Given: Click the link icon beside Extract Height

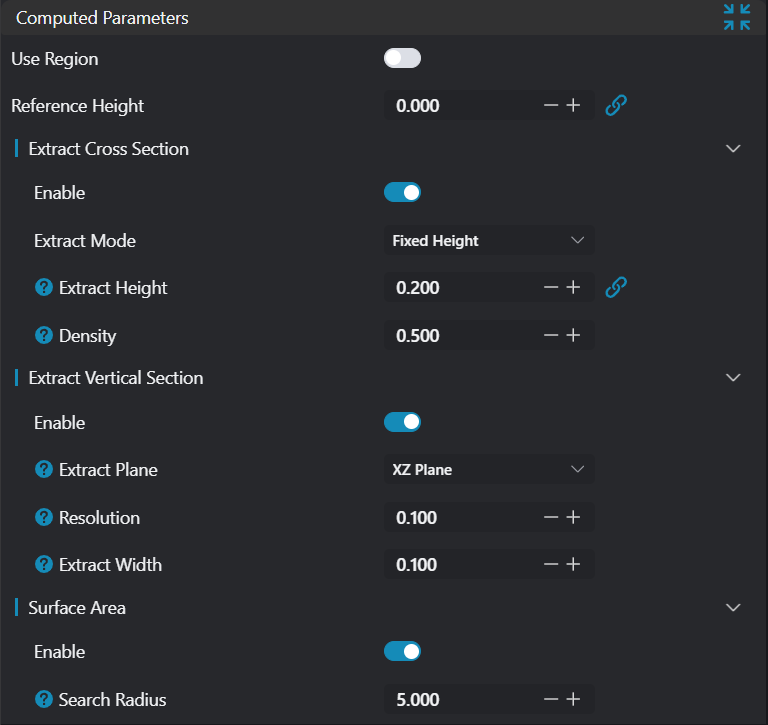Looking at the screenshot, I should (616, 288).
